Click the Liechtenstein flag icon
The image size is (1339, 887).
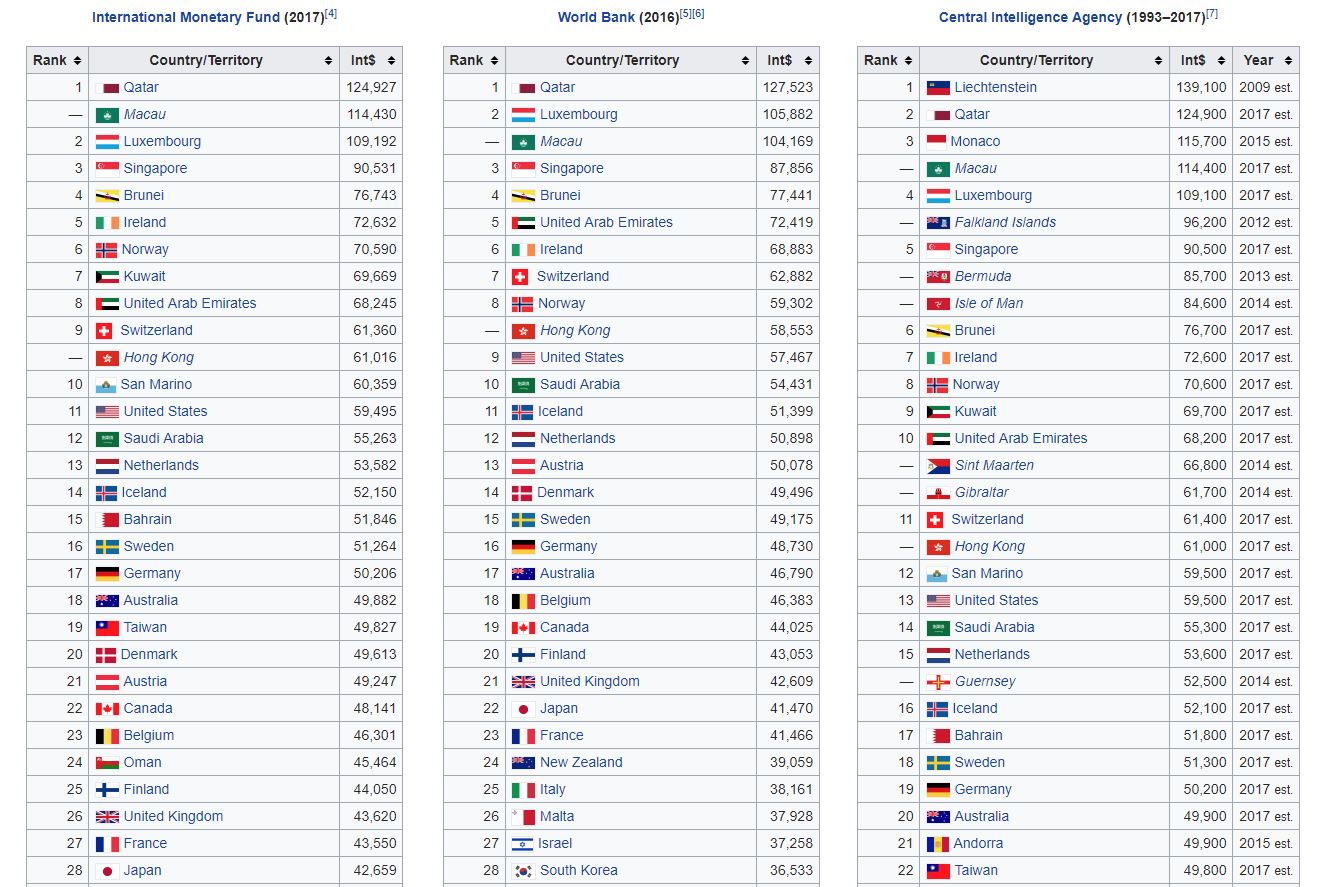coord(938,88)
